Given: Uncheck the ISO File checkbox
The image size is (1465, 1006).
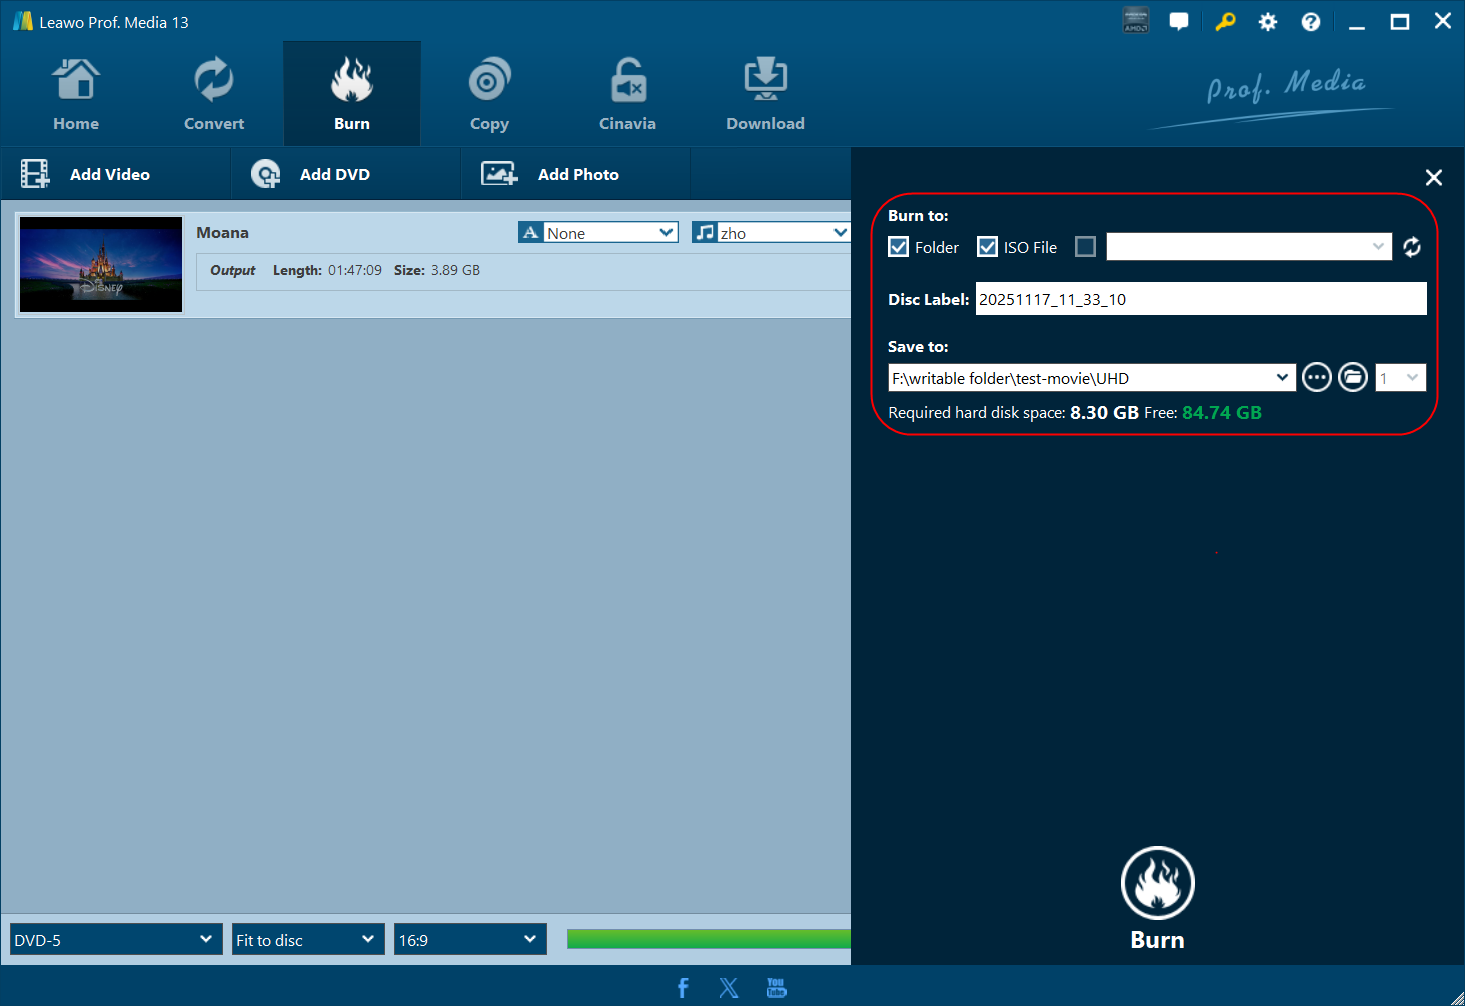Looking at the screenshot, I should [x=987, y=247].
